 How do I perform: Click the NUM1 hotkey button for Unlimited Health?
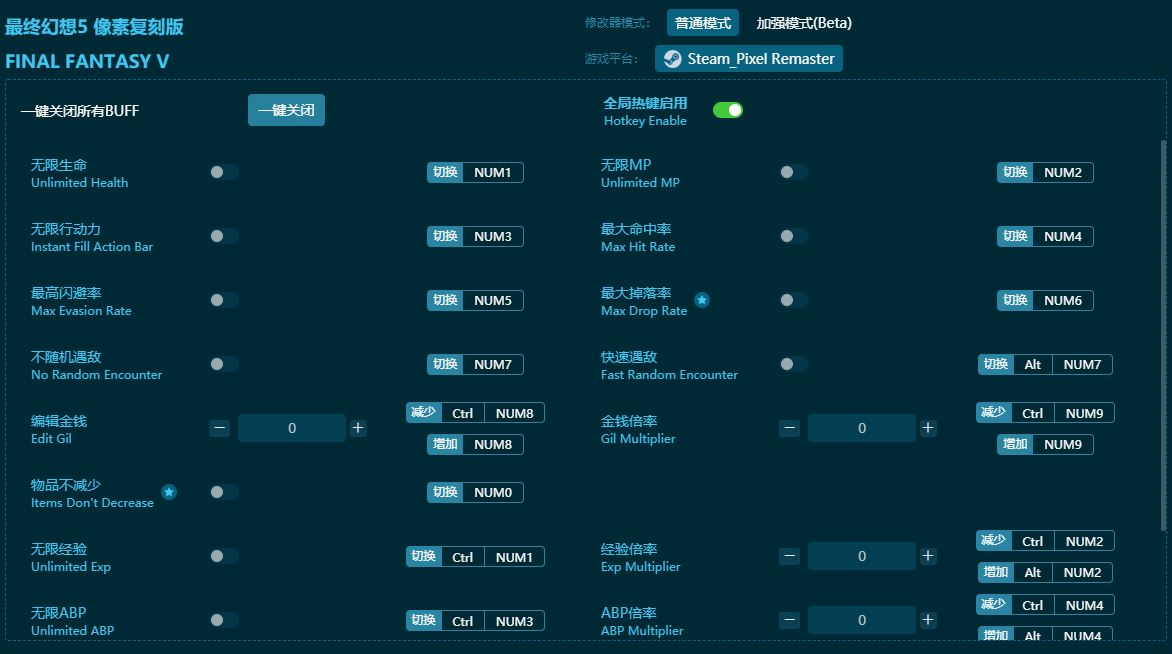coord(492,172)
